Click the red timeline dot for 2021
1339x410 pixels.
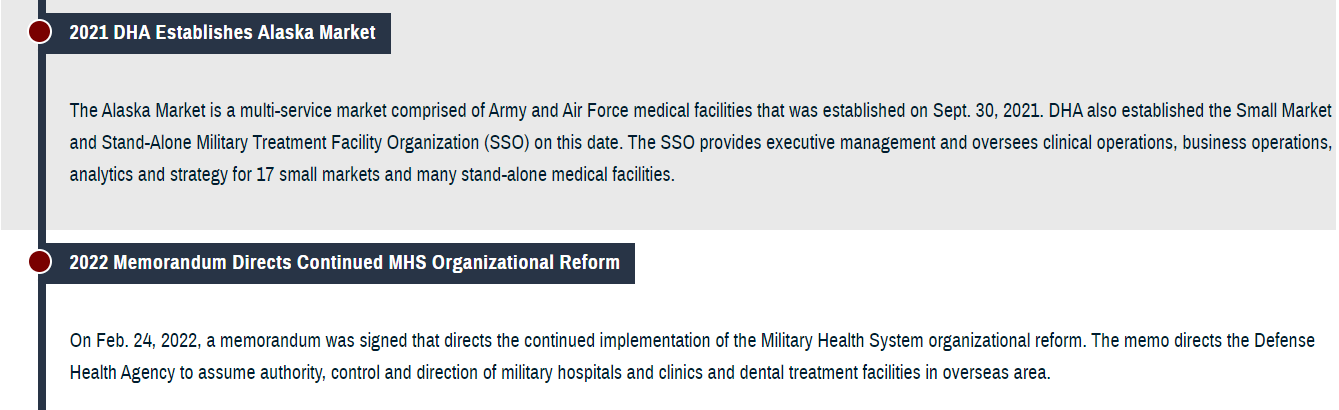coord(39,32)
